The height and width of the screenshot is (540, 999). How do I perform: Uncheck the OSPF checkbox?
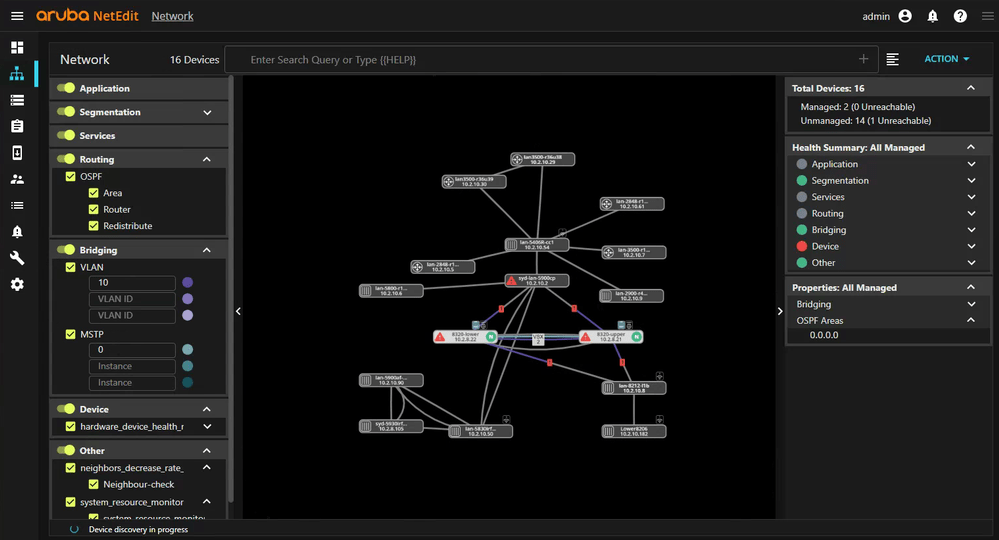(70, 176)
